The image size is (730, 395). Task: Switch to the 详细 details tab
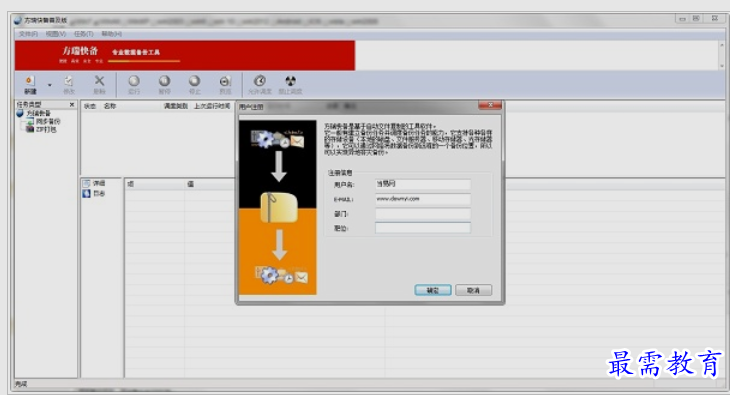pyautogui.click(x=94, y=183)
